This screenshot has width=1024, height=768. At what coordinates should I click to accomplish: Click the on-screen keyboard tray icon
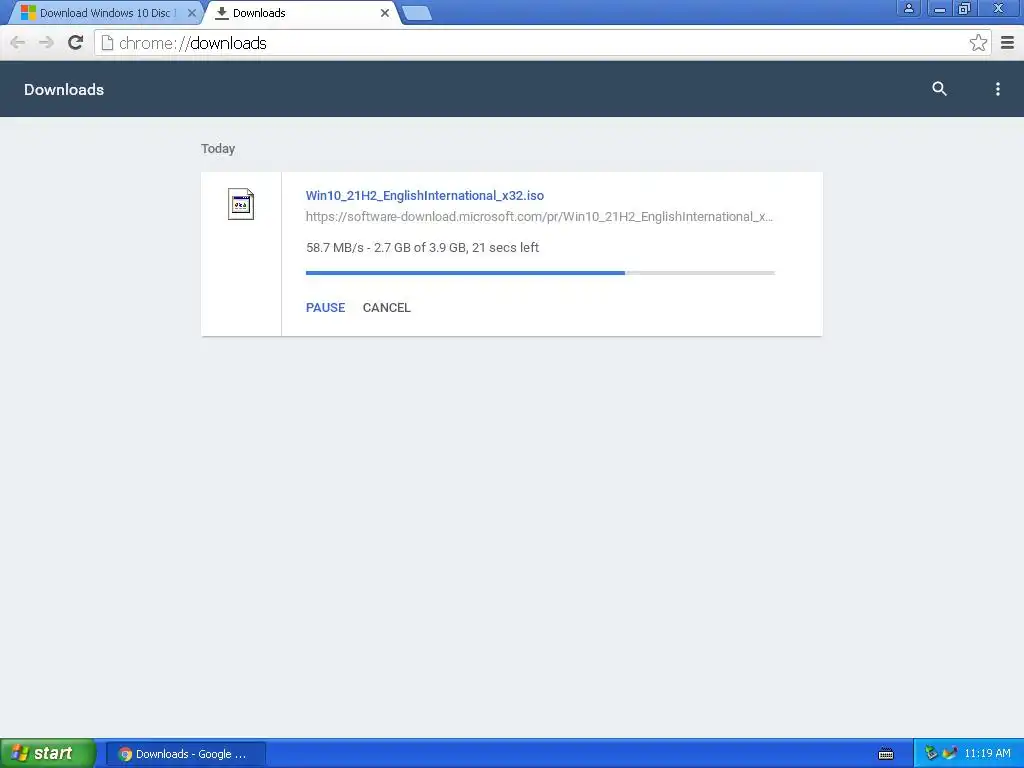pos(886,754)
